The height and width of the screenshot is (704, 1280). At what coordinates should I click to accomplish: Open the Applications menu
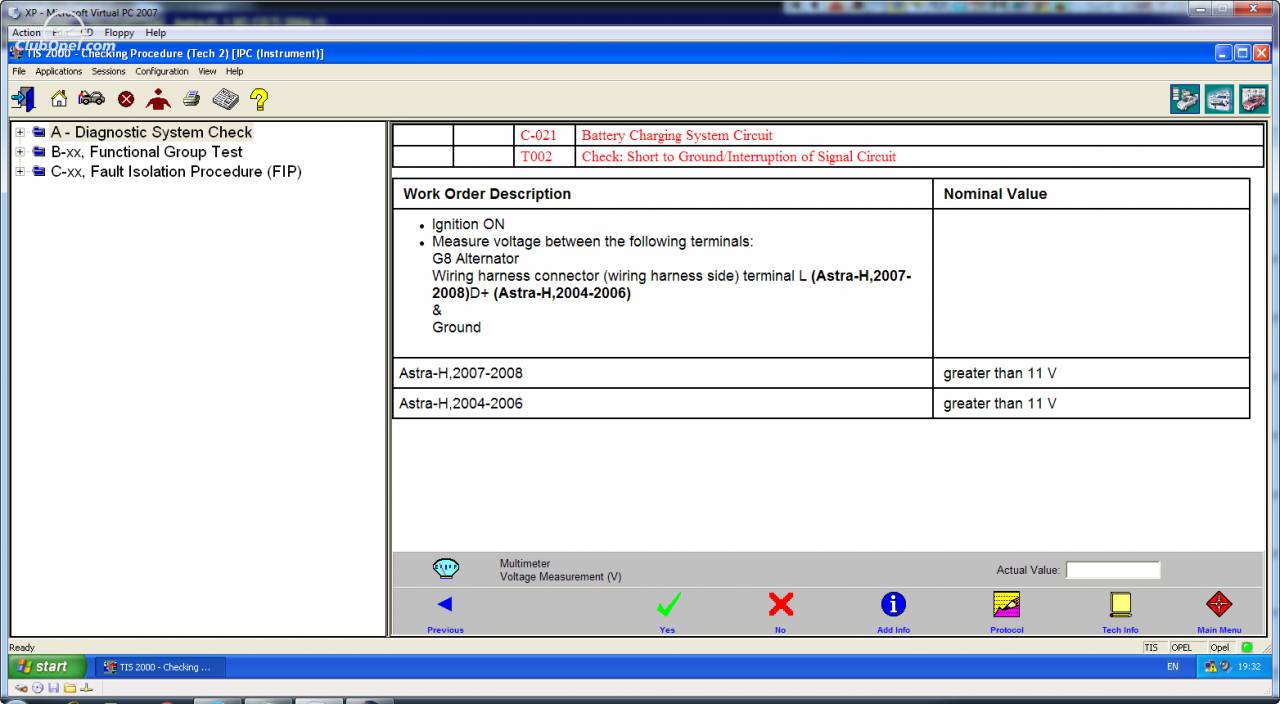[59, 72]
